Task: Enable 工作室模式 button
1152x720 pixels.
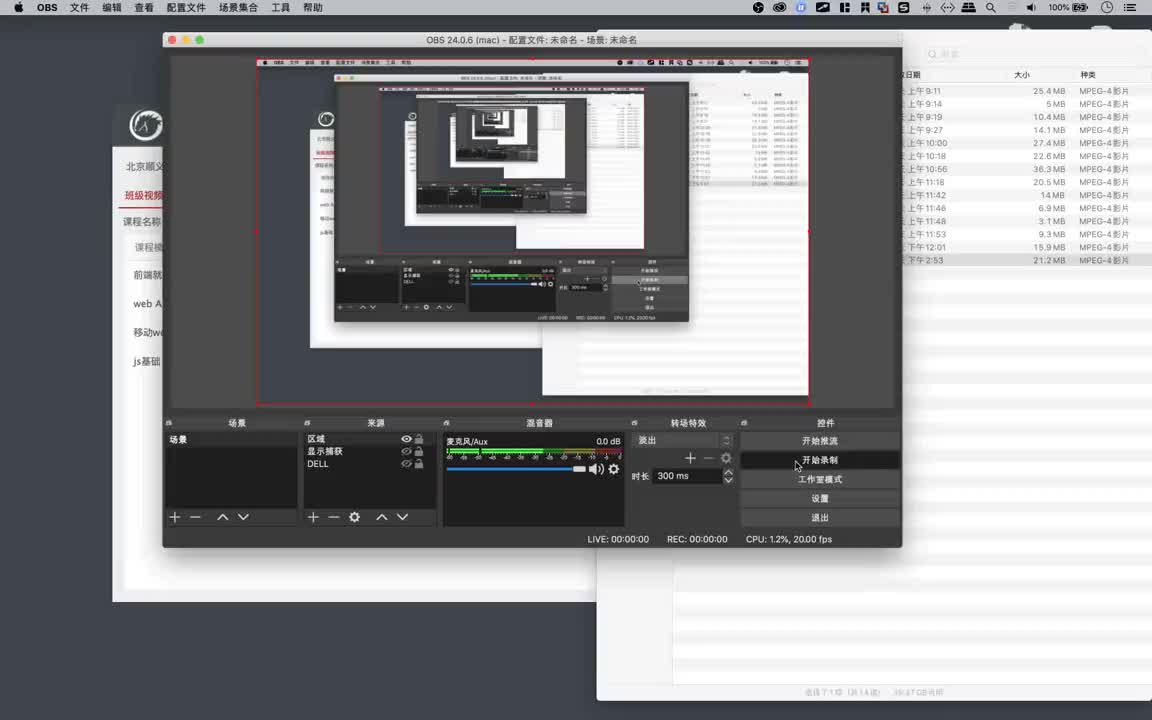Action: 819,479
